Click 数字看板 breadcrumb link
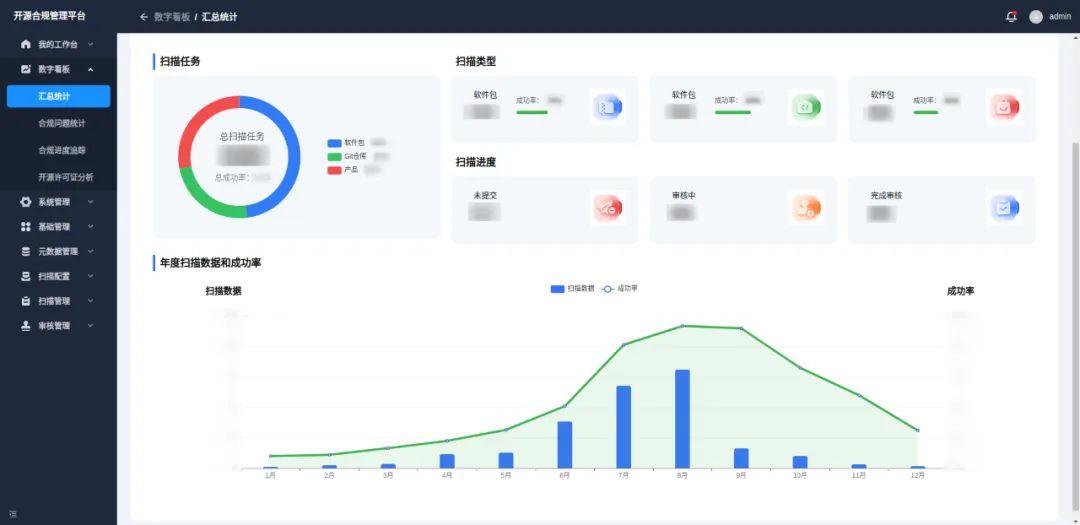 [x=172, y=17]
